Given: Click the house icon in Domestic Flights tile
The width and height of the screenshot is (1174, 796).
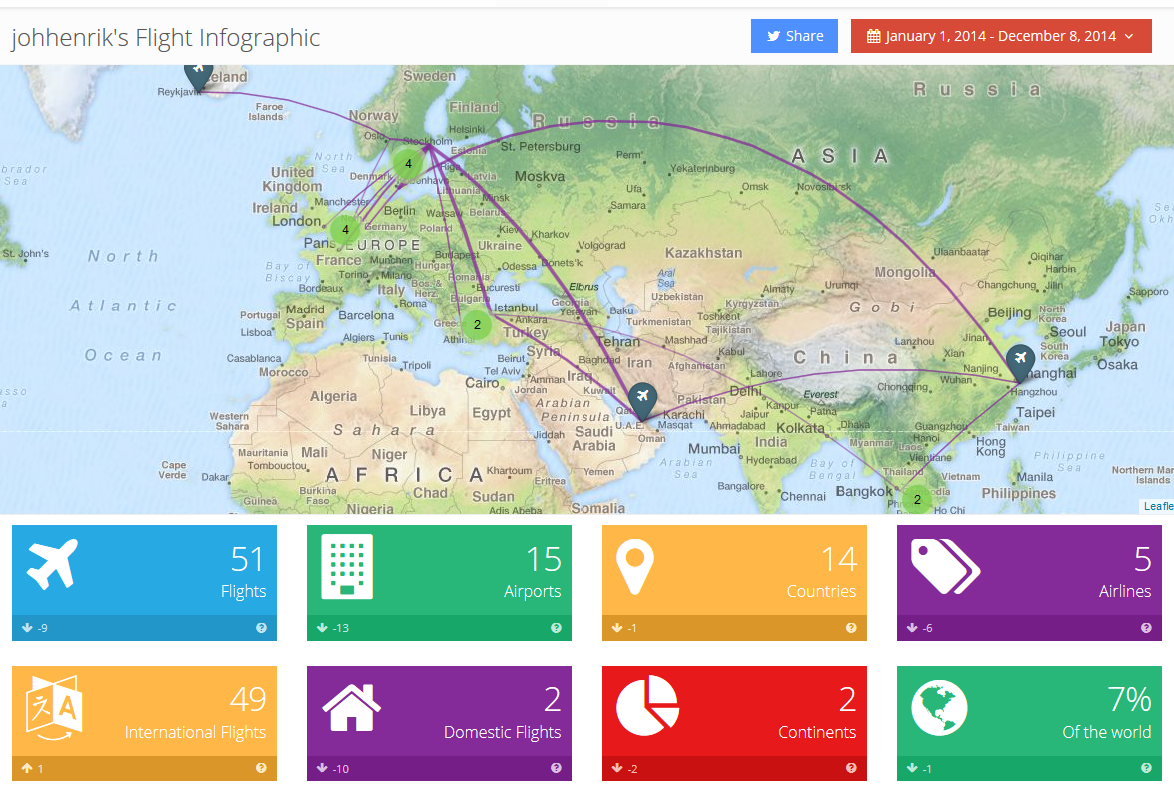Looking at the screenshot, I should (351, 706).
